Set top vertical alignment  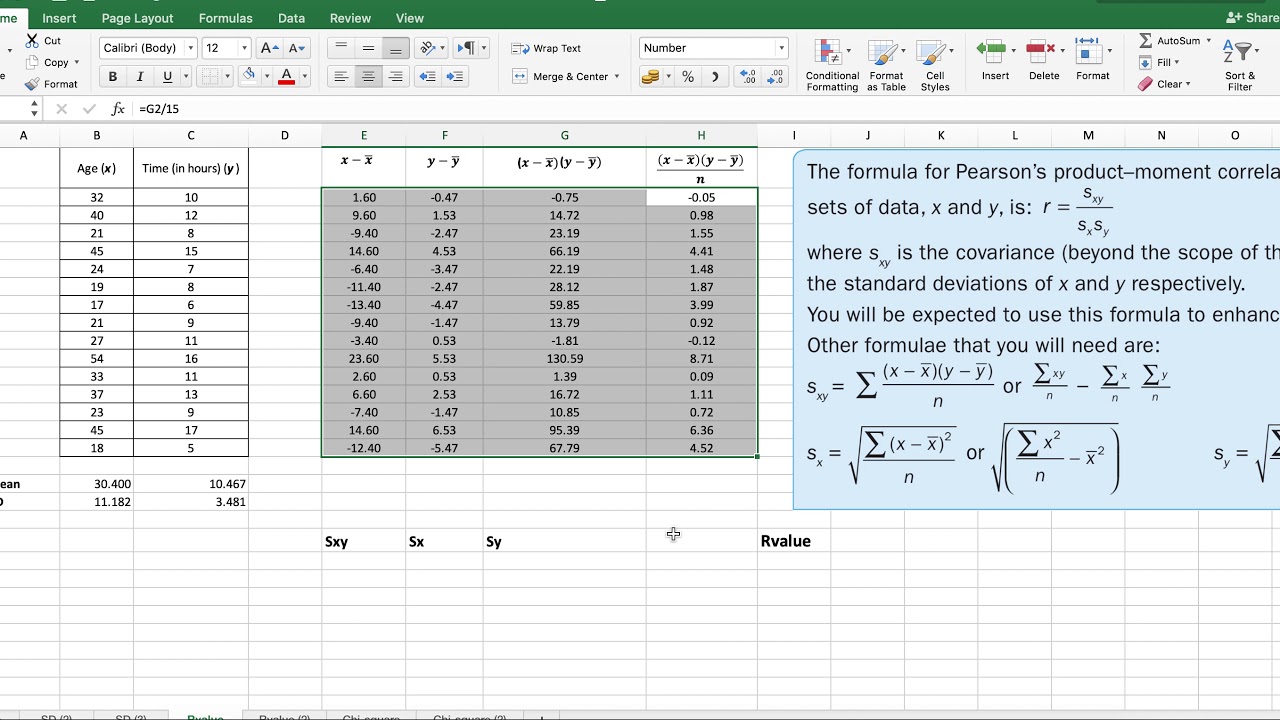[341, 48]
